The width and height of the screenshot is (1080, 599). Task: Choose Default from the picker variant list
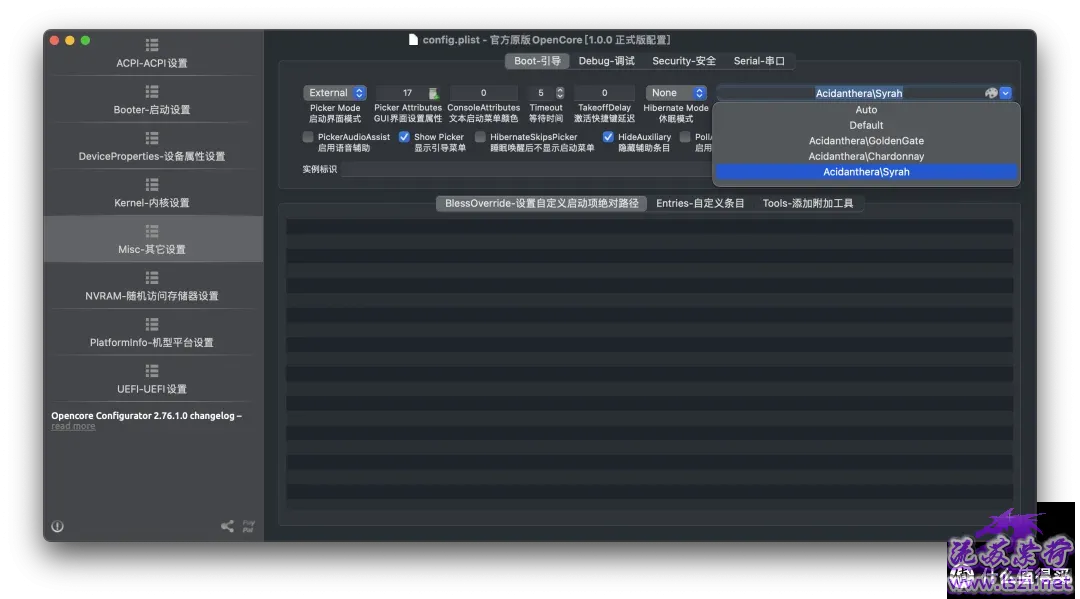coord(866,125)
